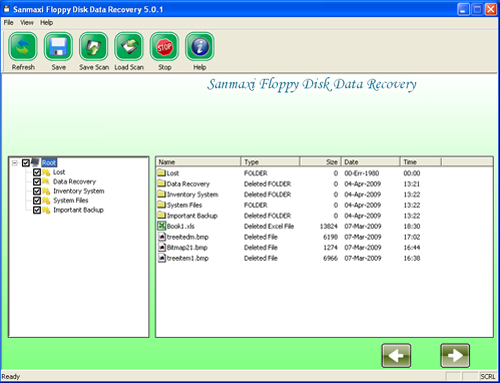Open the File menu

[9, 23]
